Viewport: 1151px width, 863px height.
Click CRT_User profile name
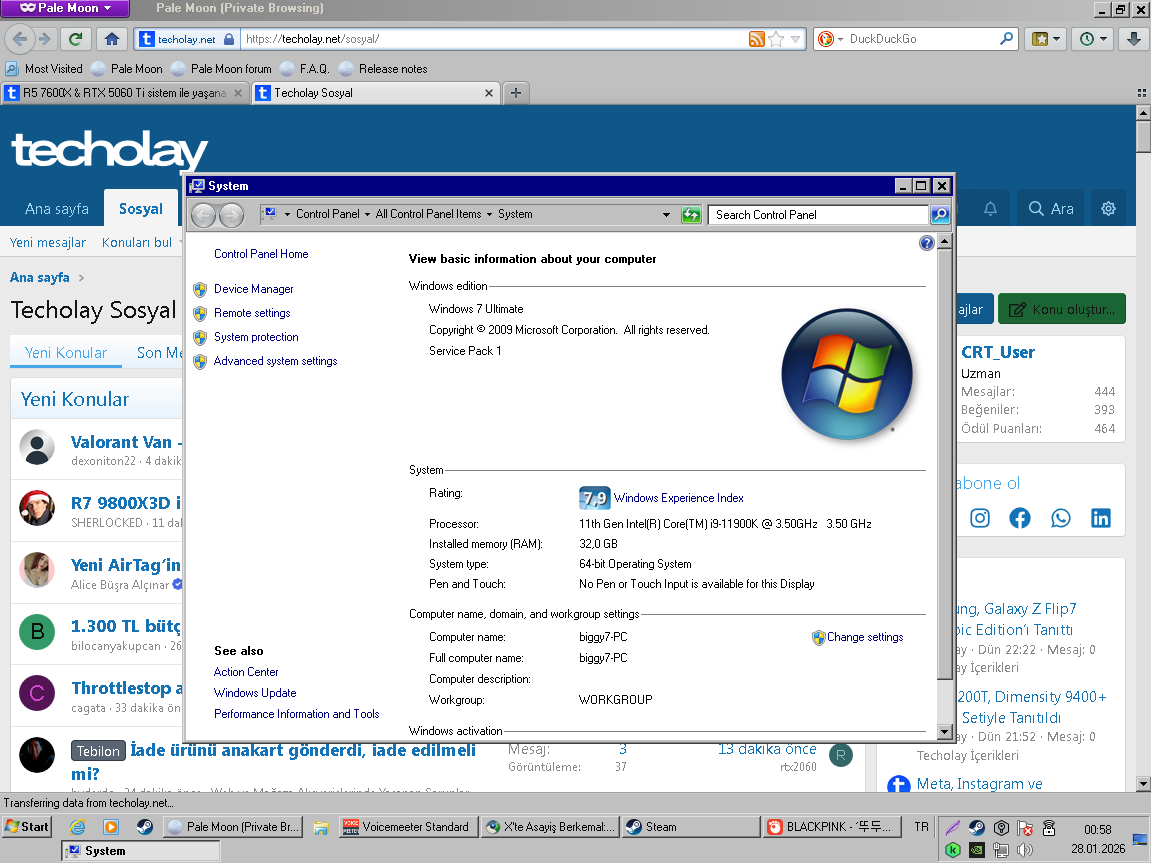(998, 352)
